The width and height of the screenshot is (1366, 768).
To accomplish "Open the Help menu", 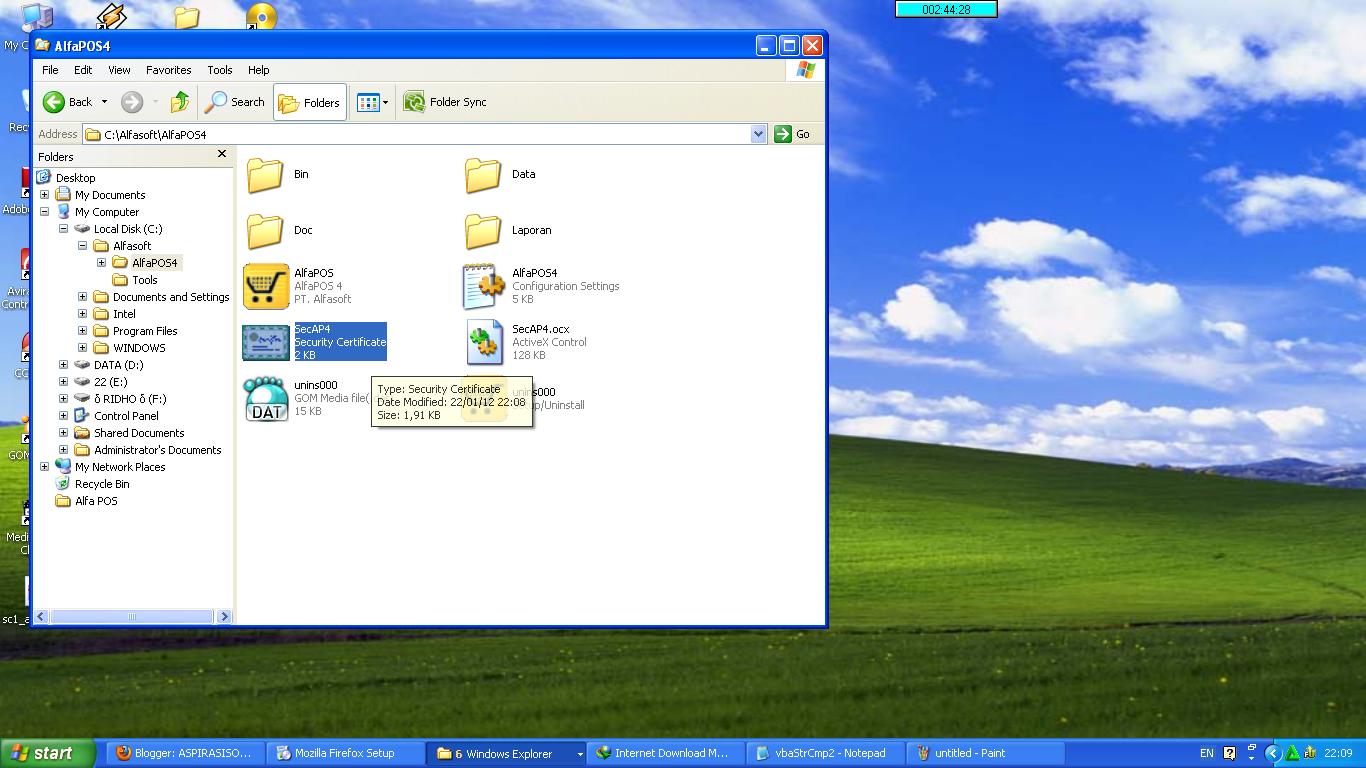I will coord(259,70).
